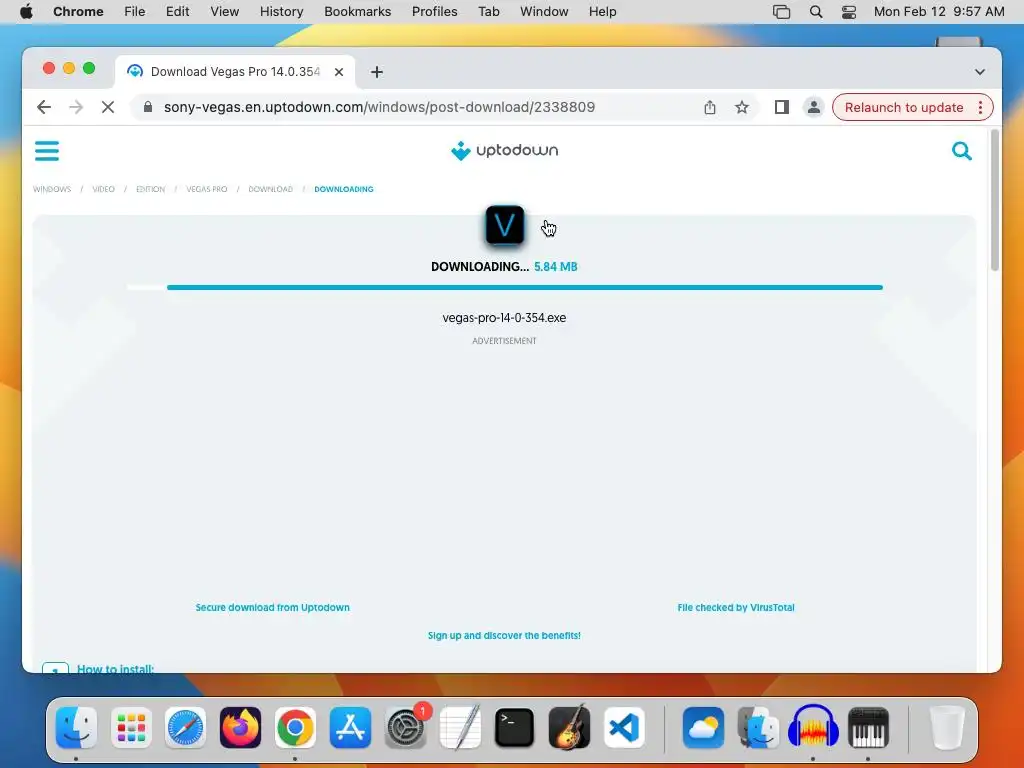Go to DOWNLOAD breadcrumb
The image size is (1024, 768).
pyautogui.click(x=270, y=189)
